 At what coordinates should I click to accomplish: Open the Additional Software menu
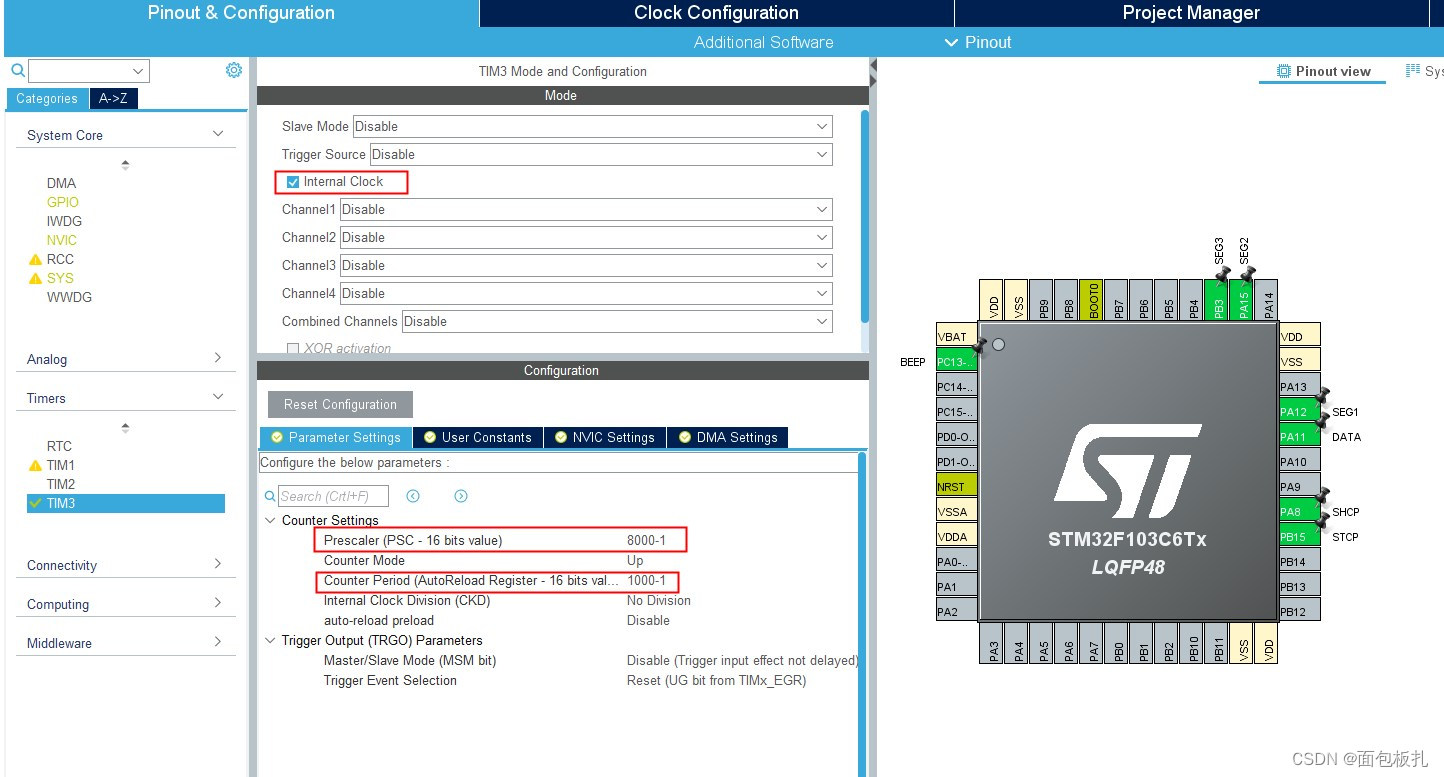(x=763, y=42)
